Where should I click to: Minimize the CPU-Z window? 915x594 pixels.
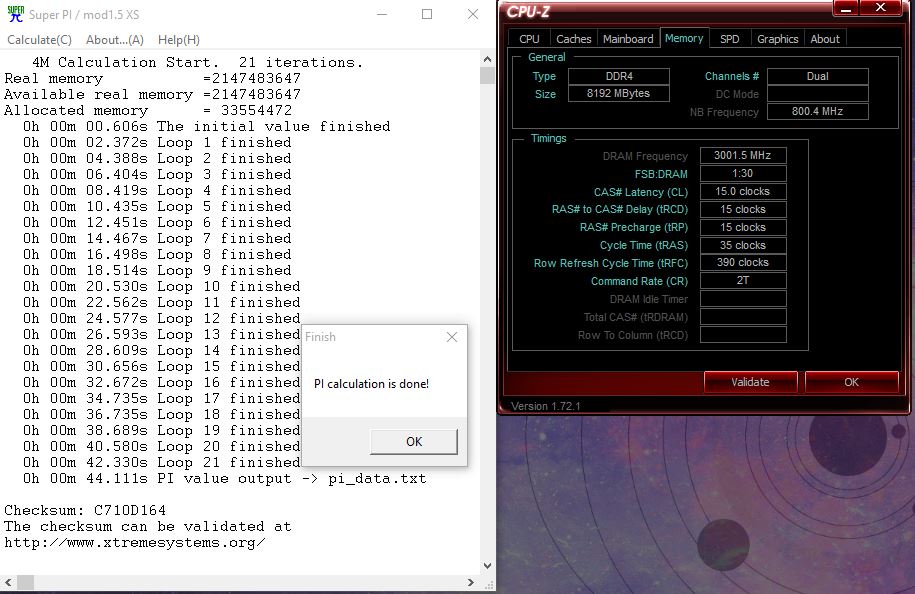click(x=846, y=8)
